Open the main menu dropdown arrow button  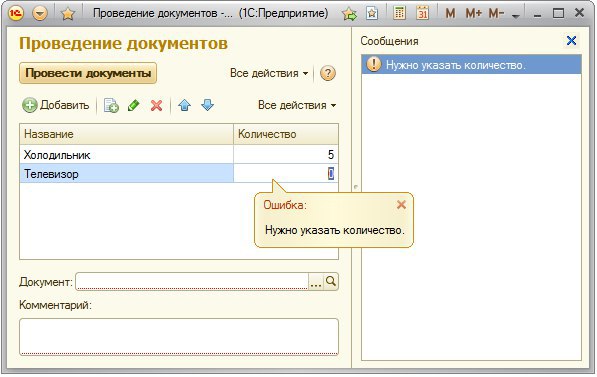pos(40,14)
